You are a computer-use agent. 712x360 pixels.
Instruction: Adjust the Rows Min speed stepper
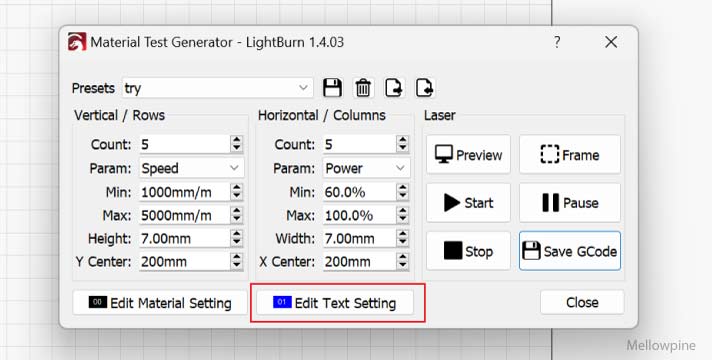tap(237, 192)
